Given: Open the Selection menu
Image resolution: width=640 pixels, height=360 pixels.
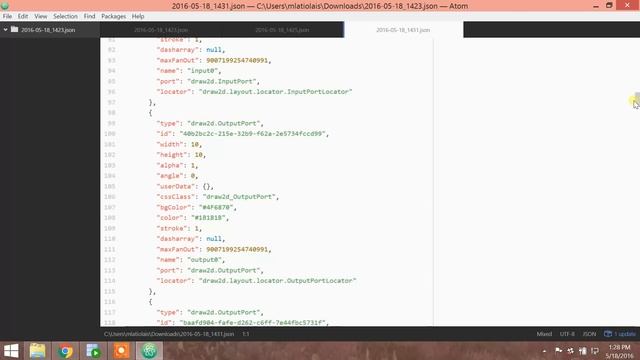Looking at the screenshot, I should 65,16.
